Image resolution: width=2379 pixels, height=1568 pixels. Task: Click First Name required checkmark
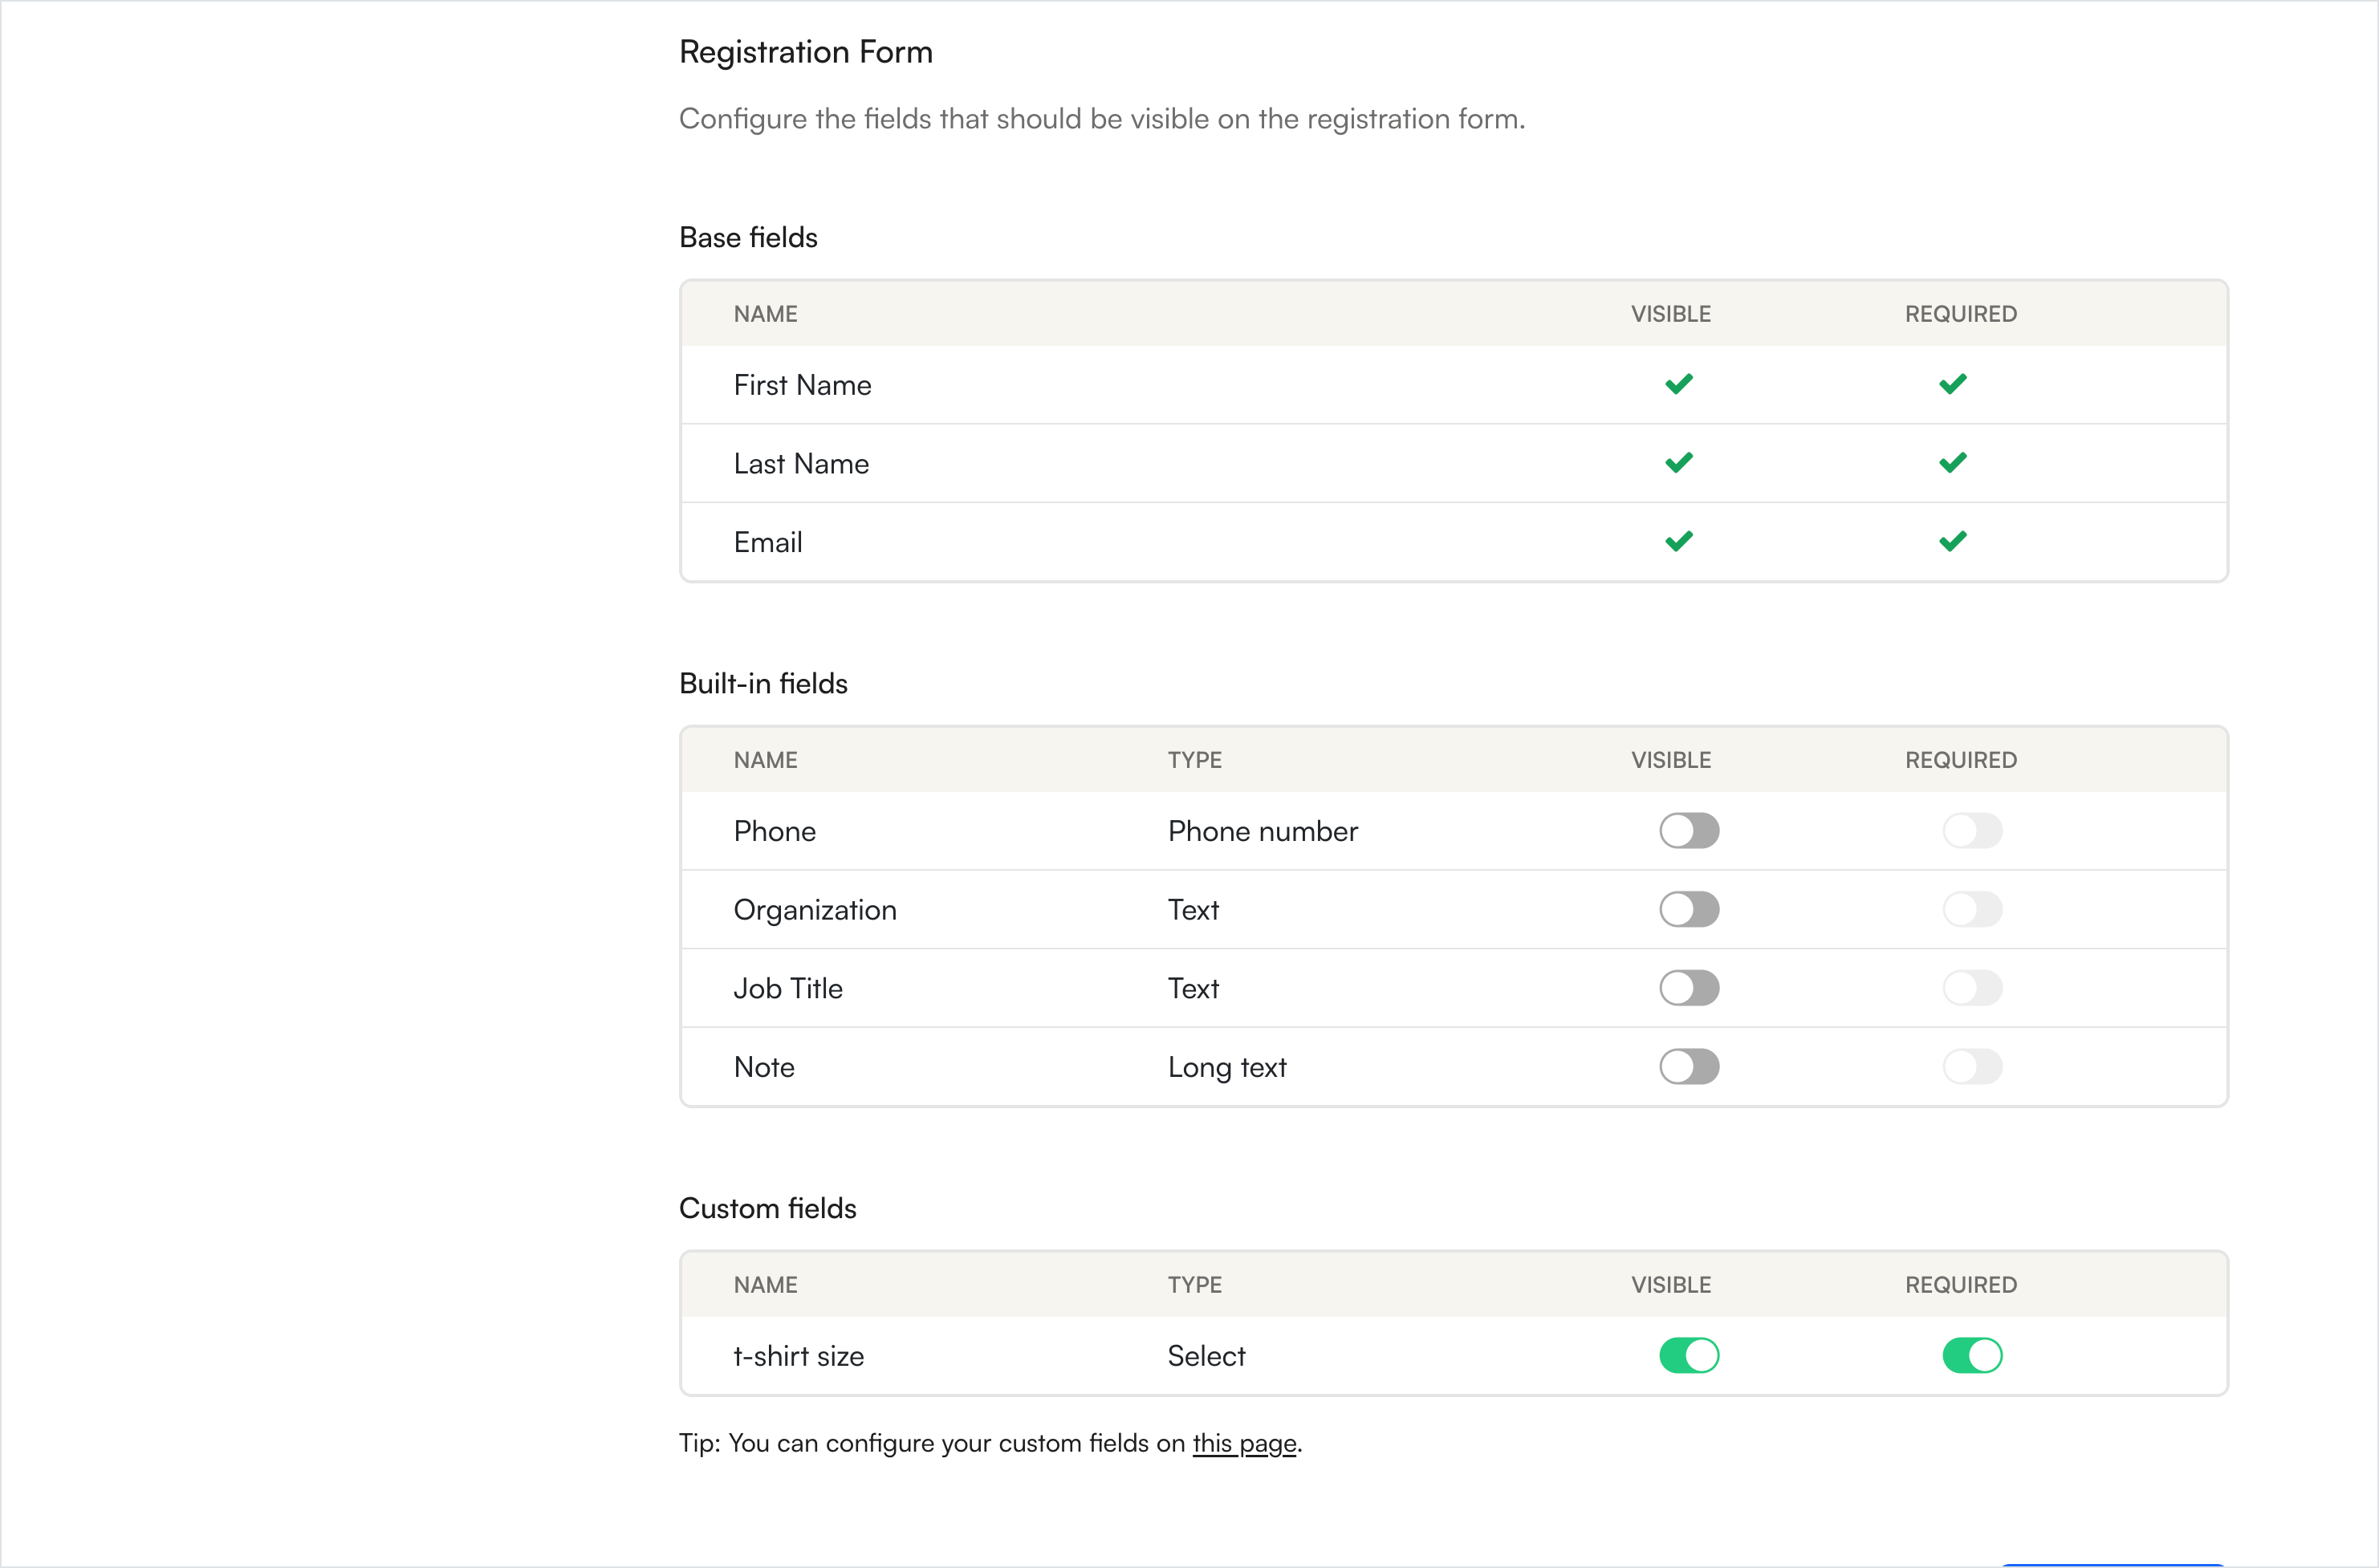(x=1952, y=384)
